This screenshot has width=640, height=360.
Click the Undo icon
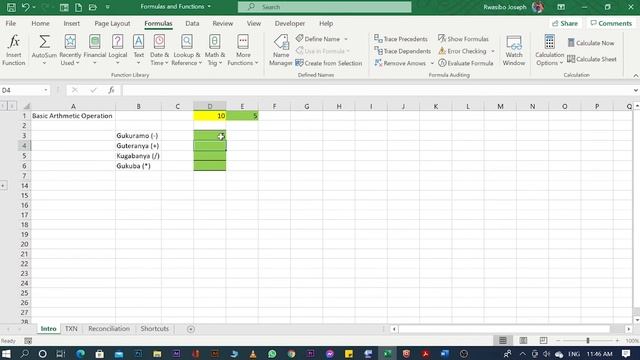[25, 7]
